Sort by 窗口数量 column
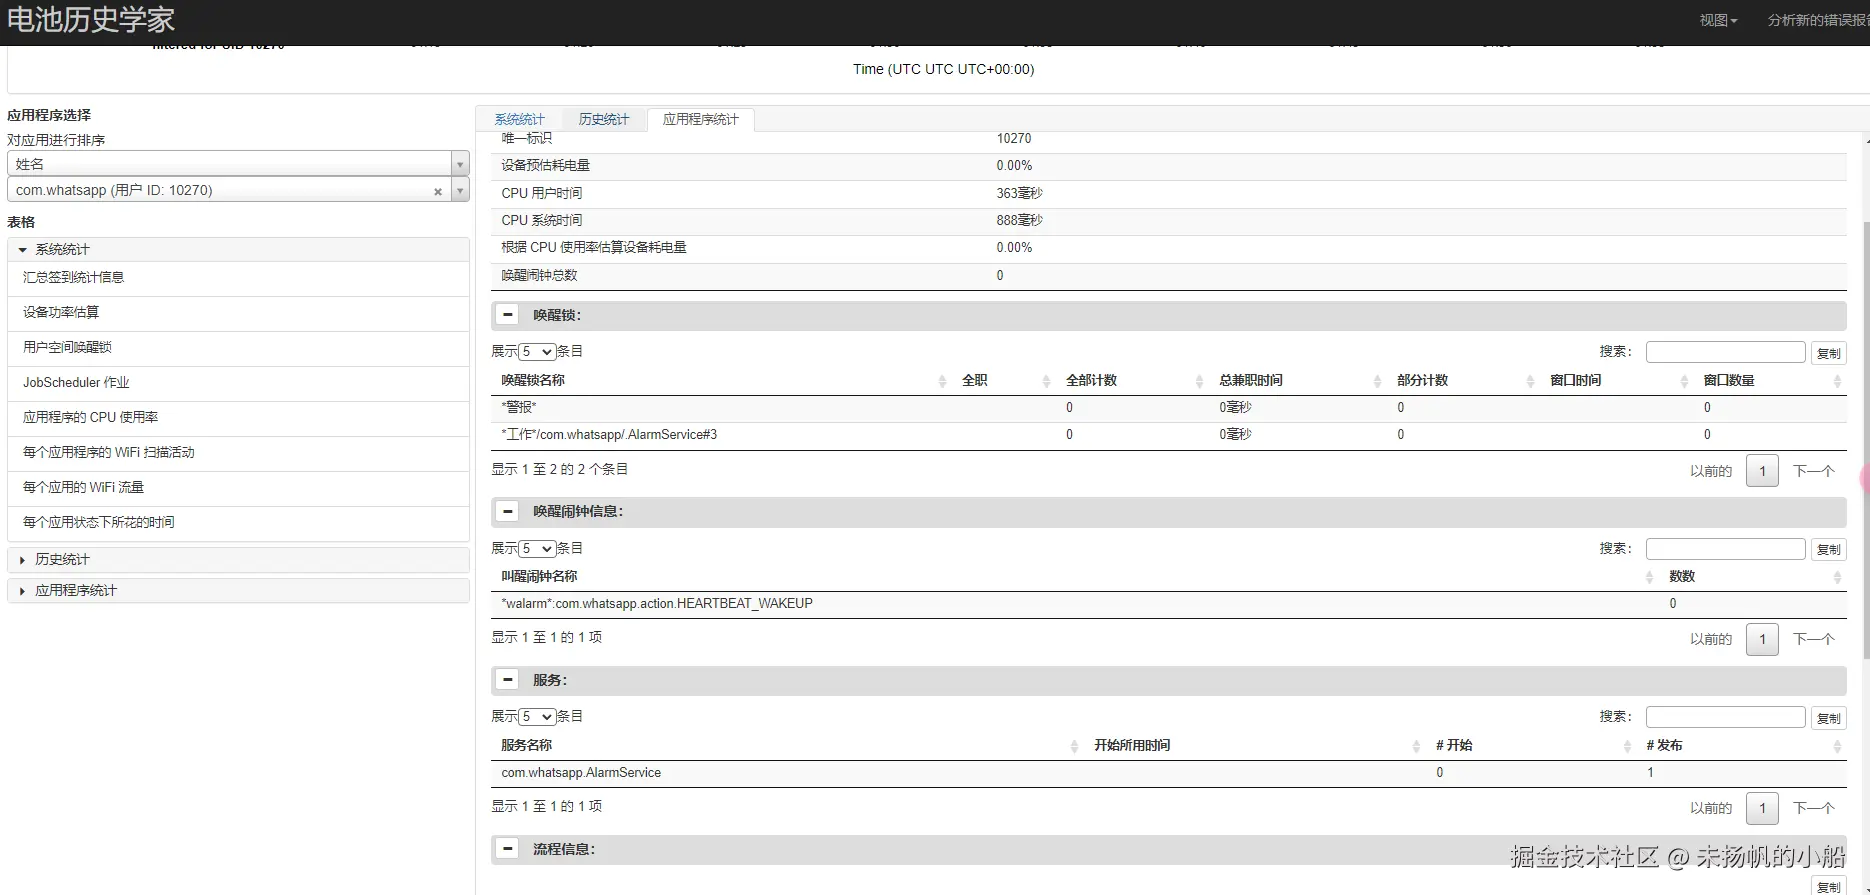This screenshot has height=895, width=1870. tap(1771, 380)
